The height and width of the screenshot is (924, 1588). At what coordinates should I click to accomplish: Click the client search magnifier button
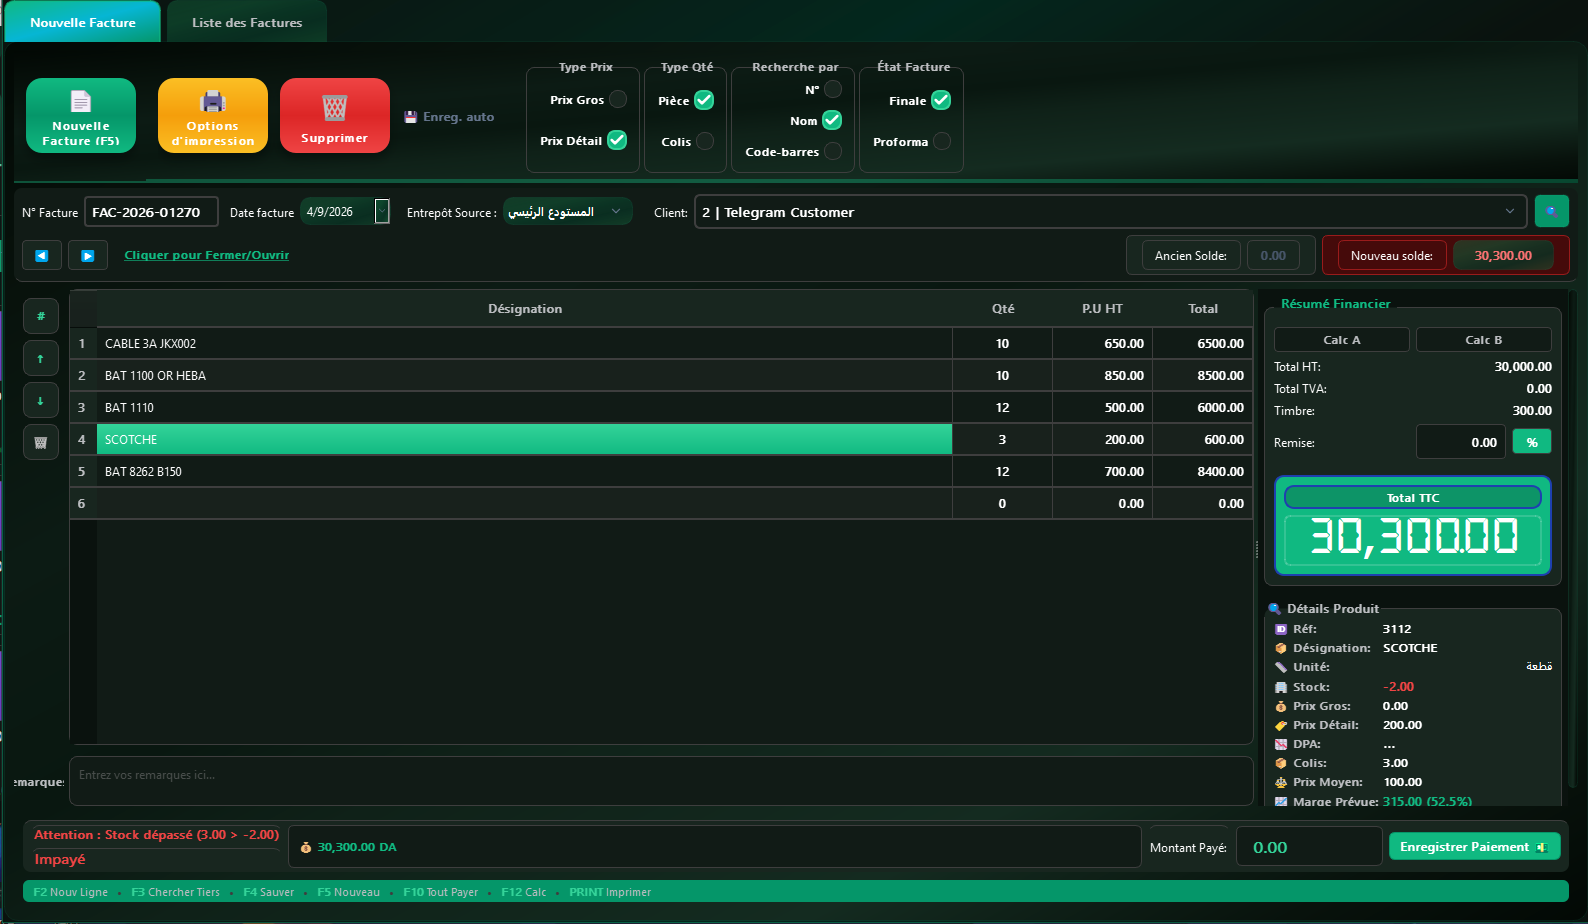1552,211
